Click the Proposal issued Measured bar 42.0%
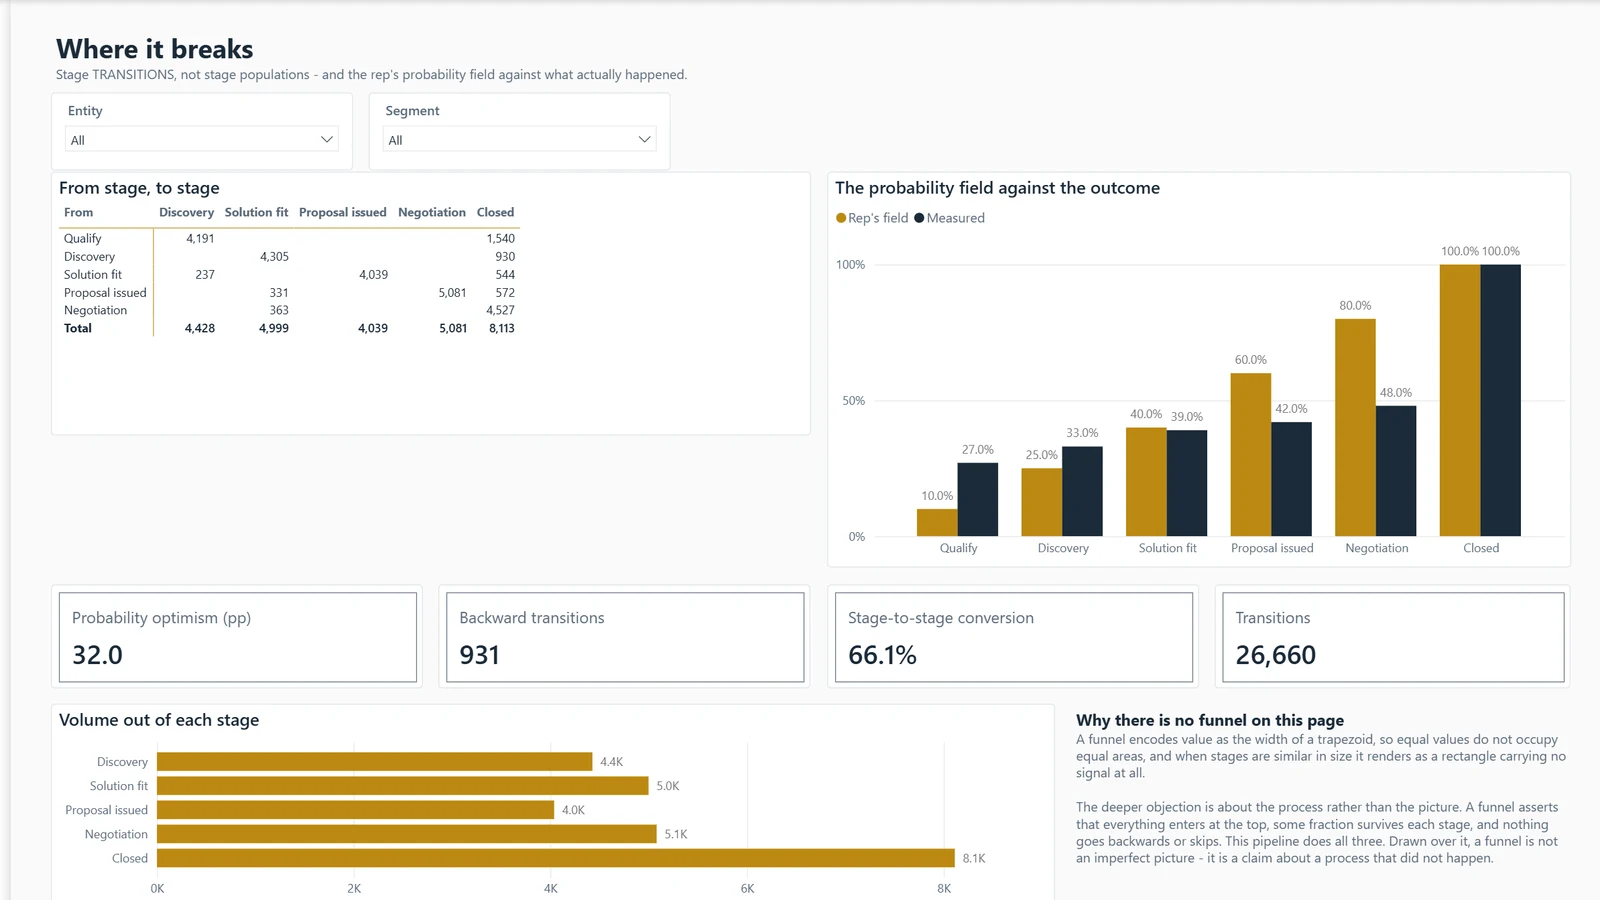The image size is (1600, 900). pyautogui.click(x=1291, y=479)
